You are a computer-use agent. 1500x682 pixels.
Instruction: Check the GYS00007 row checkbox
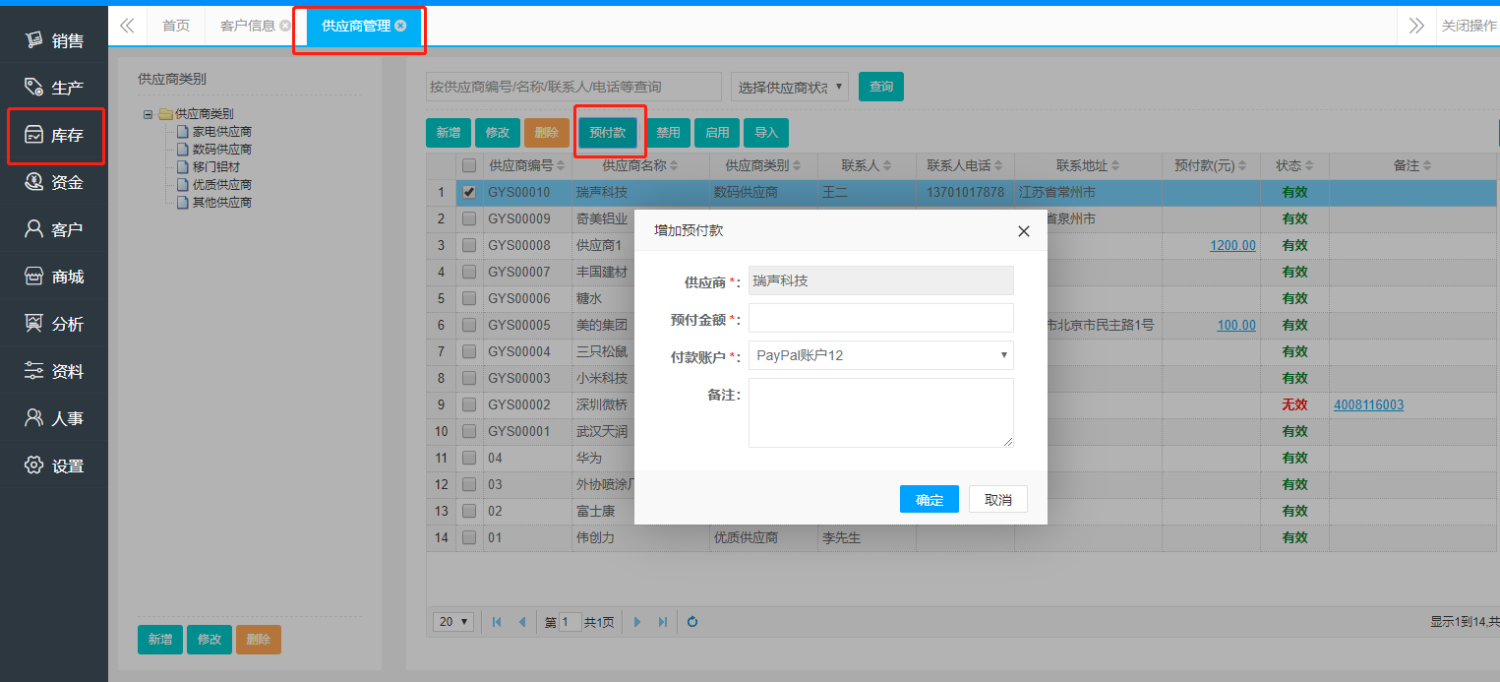469,271
